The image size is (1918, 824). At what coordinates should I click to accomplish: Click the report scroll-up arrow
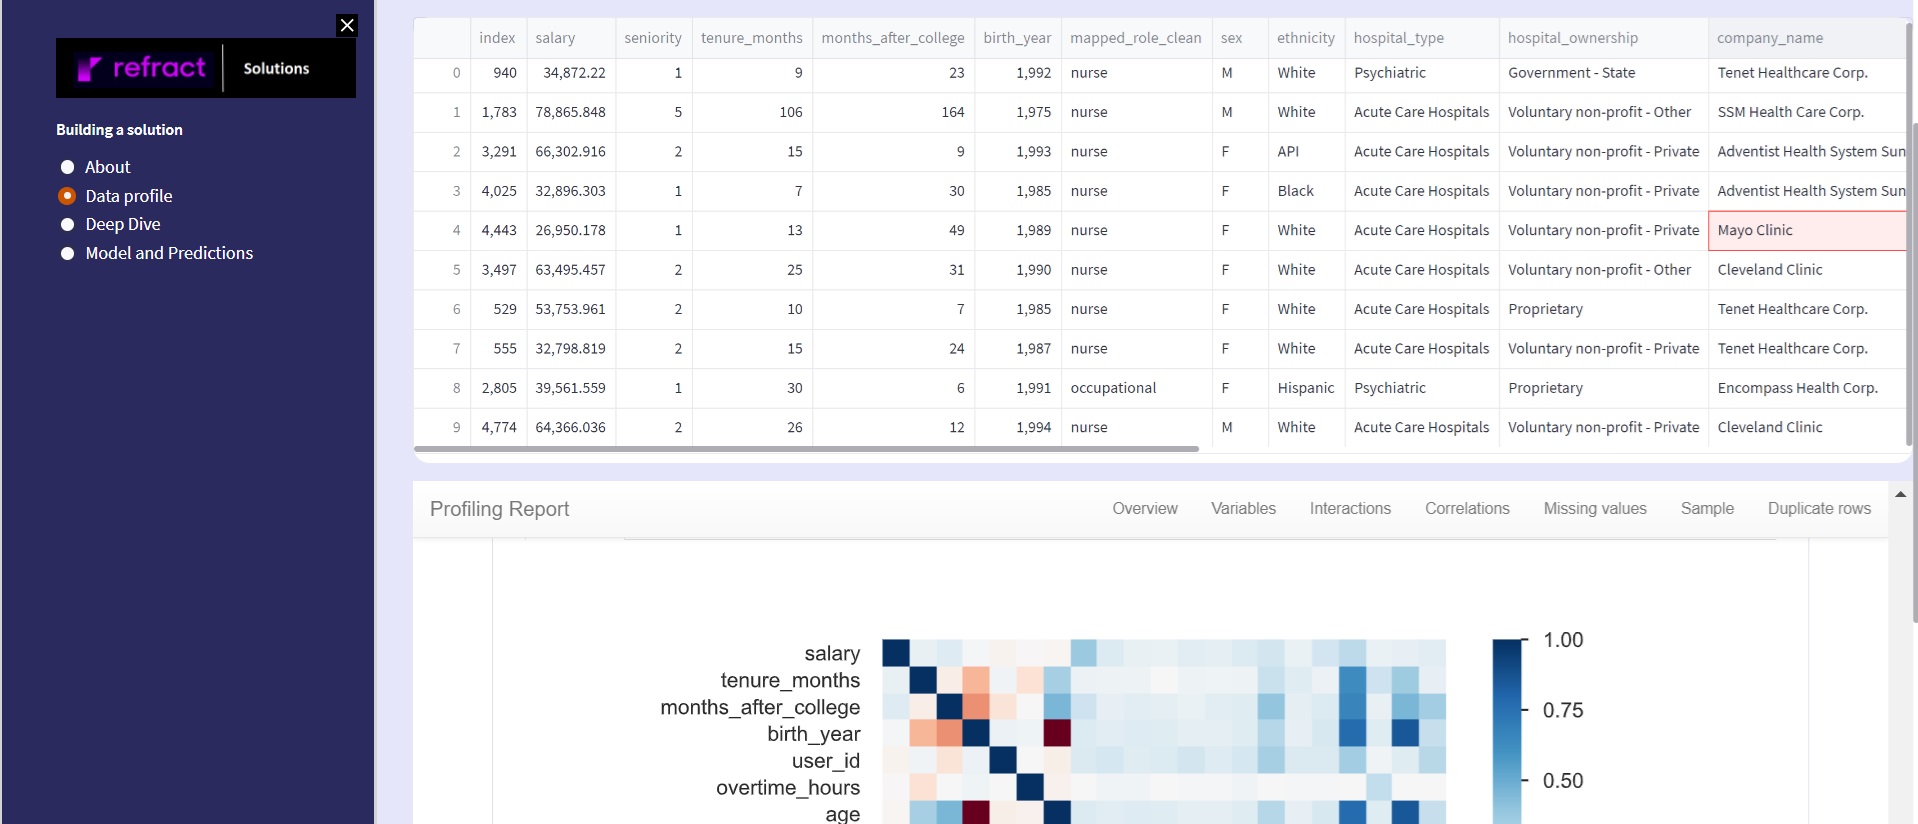(1900, 494)
